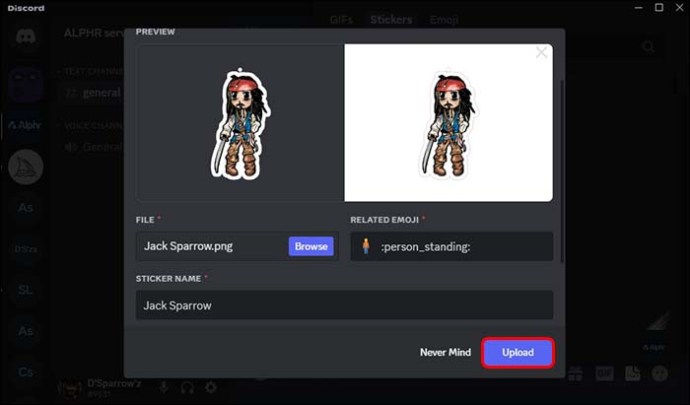This screenshot has width=690, height=405.
Task: Open the SL server in sidebar
Action: (x=25, y=289)
